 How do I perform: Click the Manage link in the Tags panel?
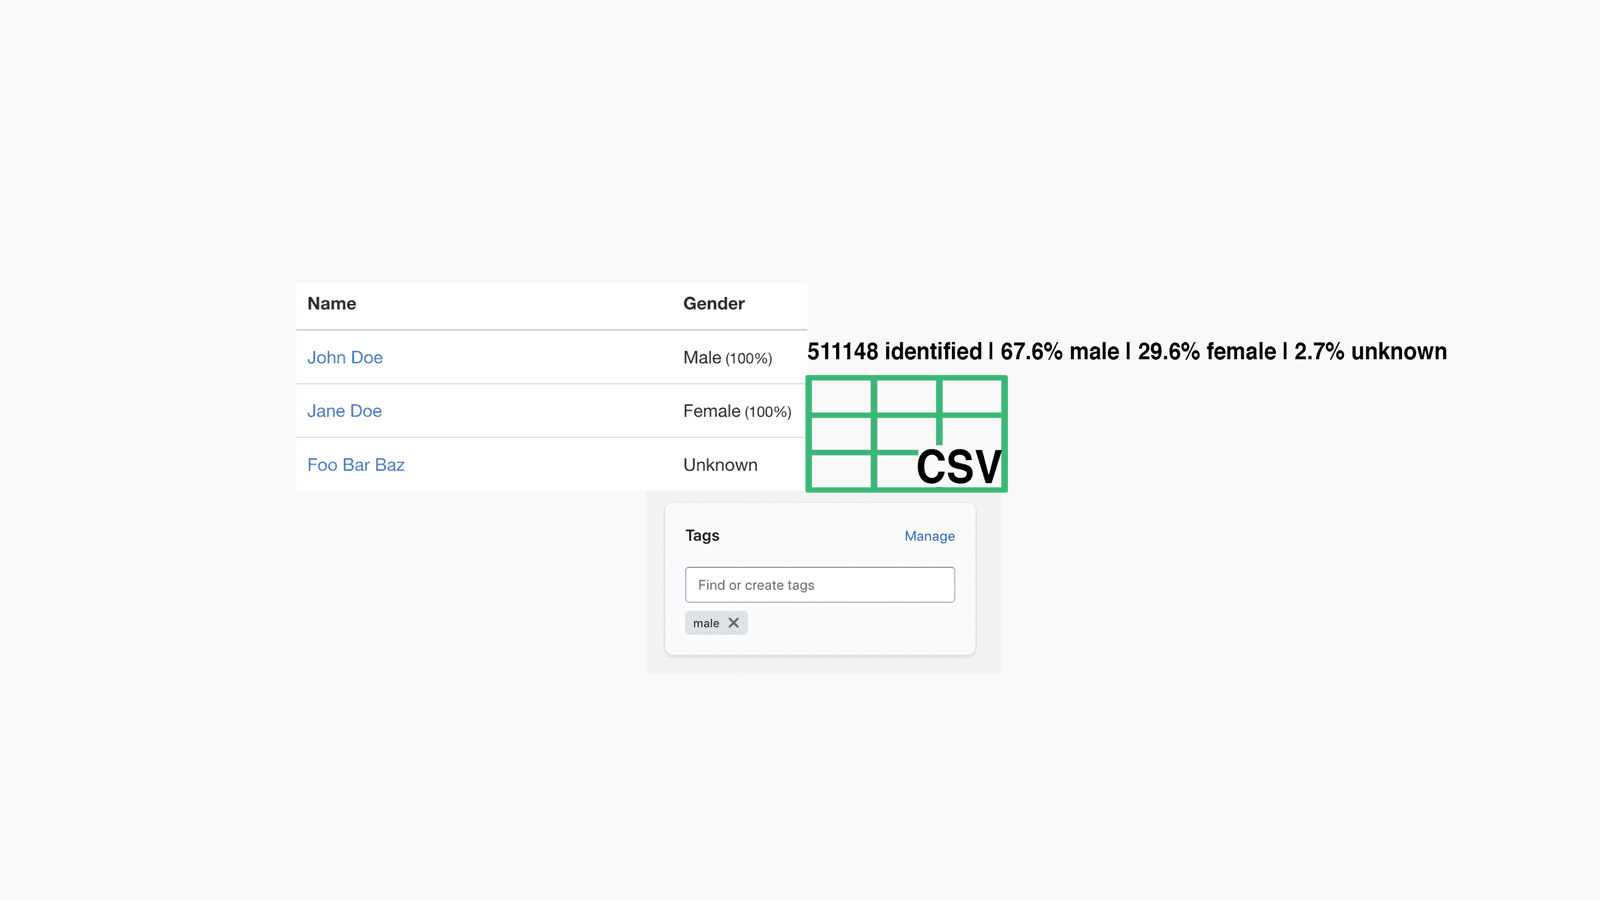[x=929, y=536]
